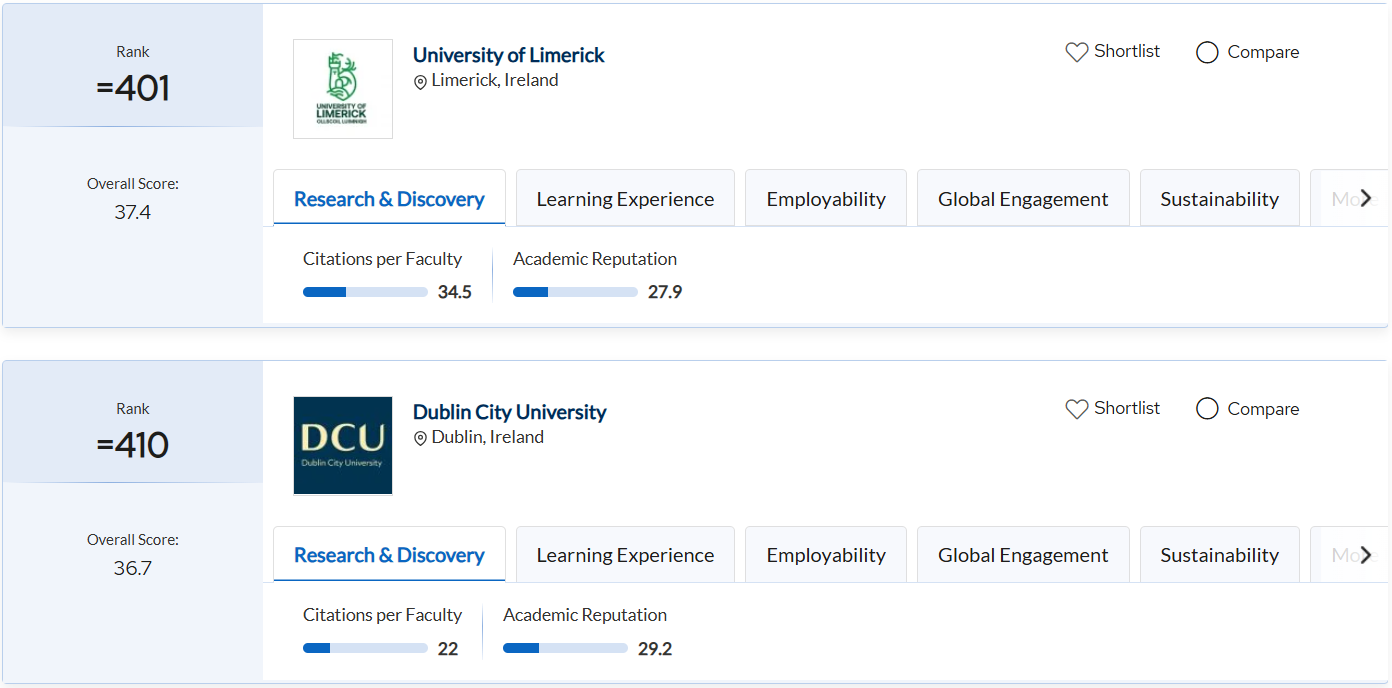Viewport: 1392px width, 688px height.
Task: Open Sustainability tab for Dublin City University
Action: (1219, 555)
